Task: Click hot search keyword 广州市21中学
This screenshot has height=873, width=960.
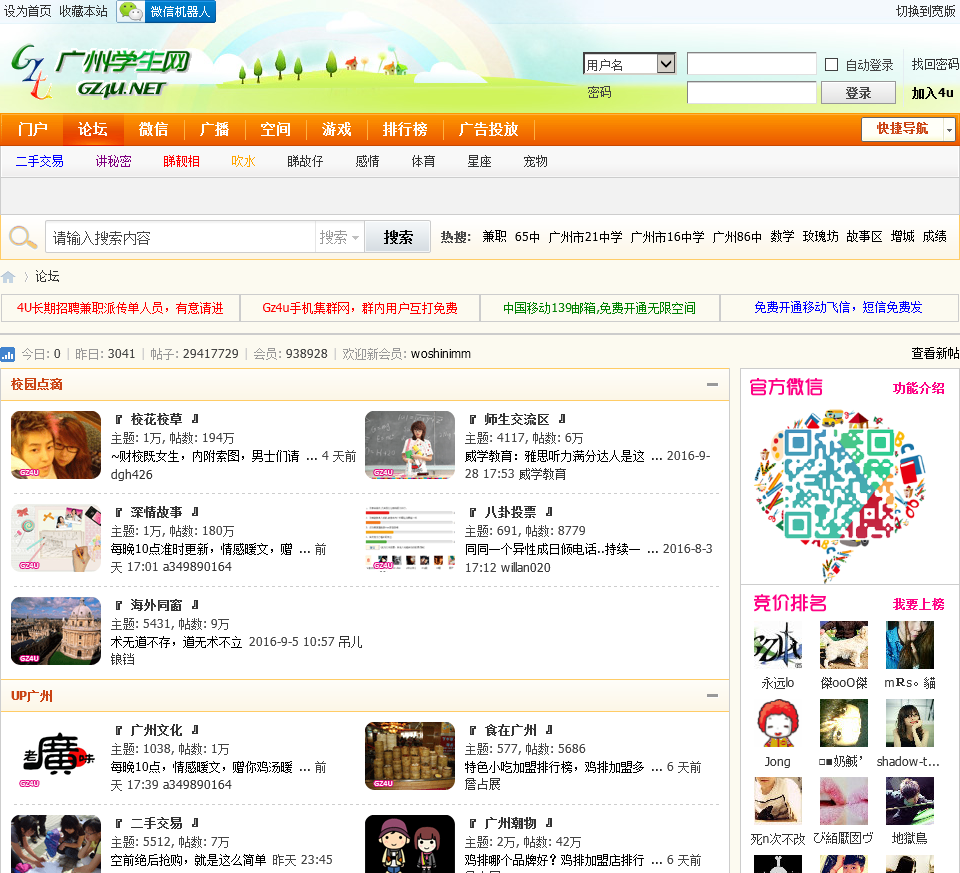Action: pyautogui.click(x=585, y=237)
